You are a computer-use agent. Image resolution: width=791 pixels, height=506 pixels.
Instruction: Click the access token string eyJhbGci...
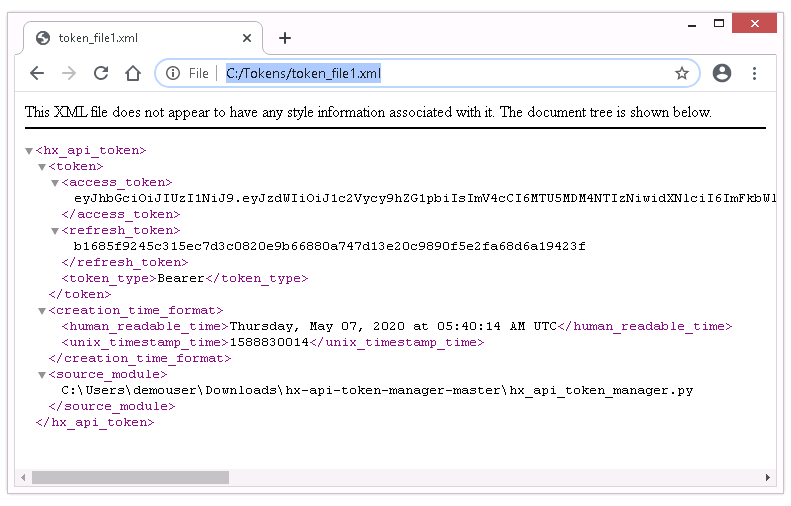click(425, 198)
